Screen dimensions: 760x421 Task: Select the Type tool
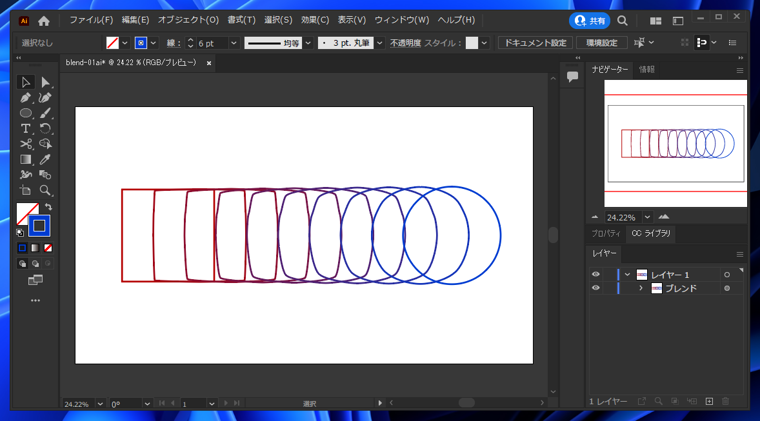point(26,128)
